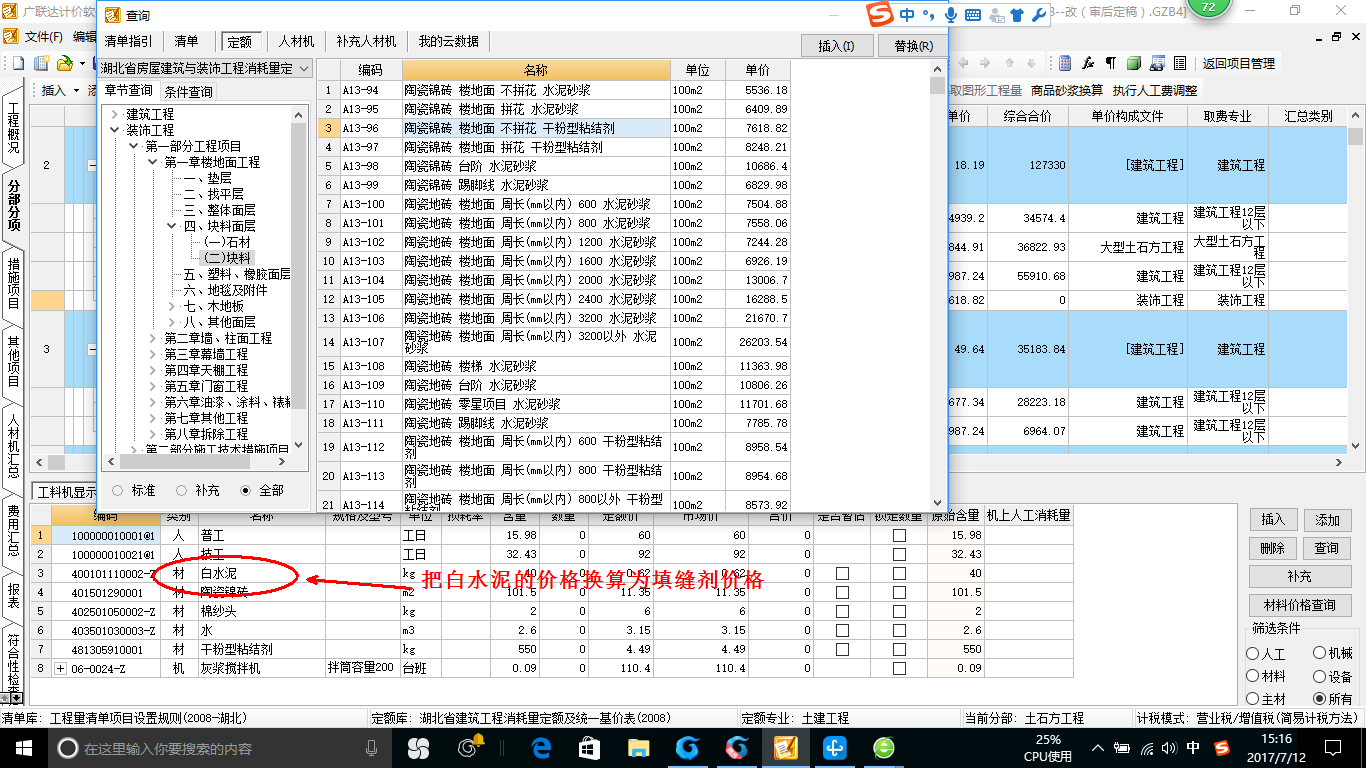This screenshot has height=768, width=1366.
Task: Open the Sogou skin shirt icon
Action: point(1017,15)
